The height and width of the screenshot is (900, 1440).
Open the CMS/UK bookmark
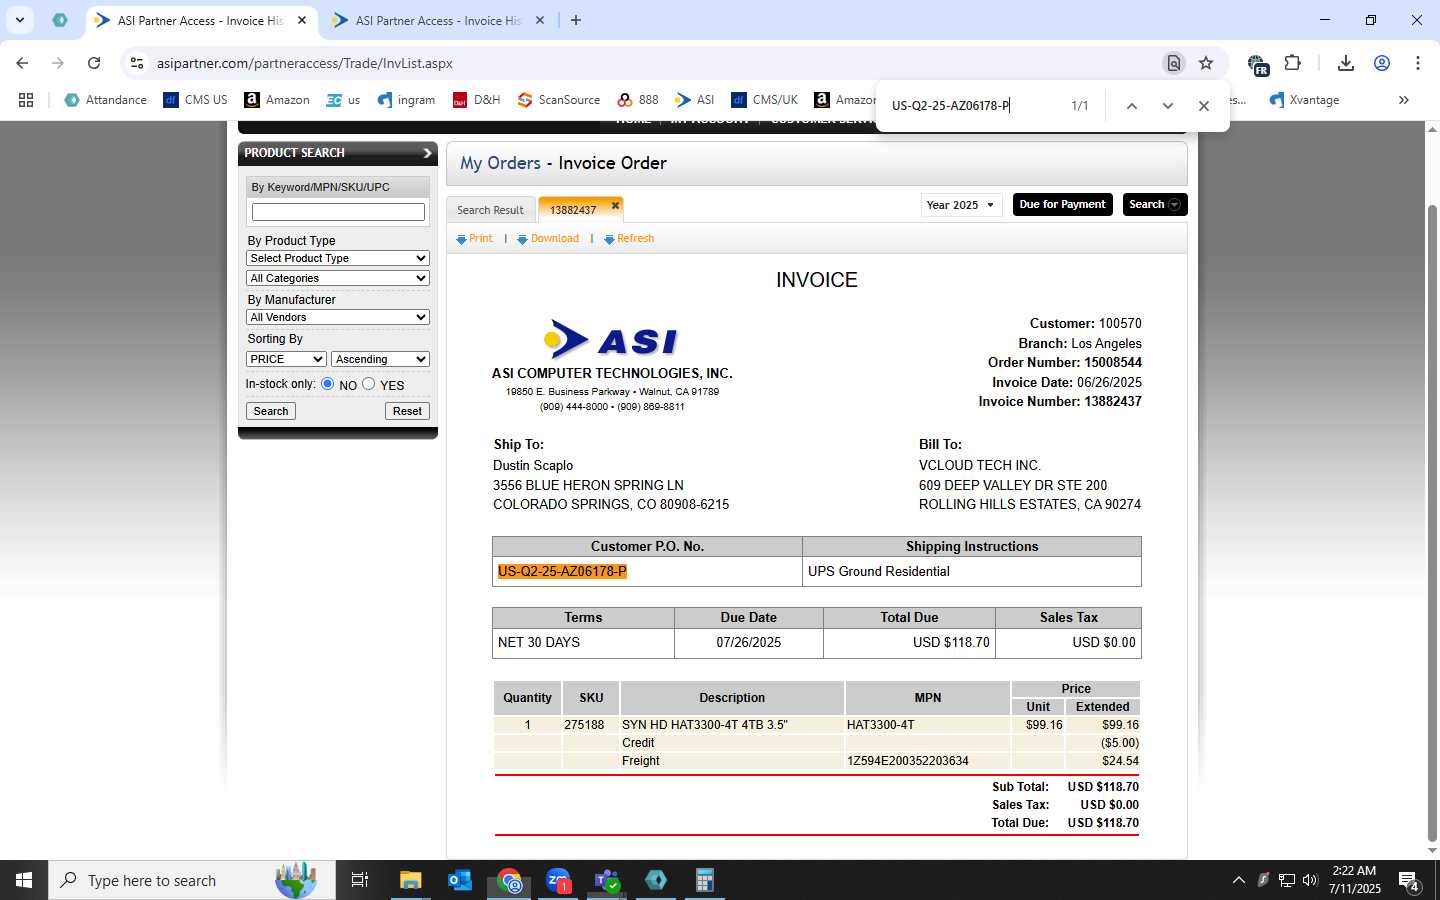coord(764,100)
